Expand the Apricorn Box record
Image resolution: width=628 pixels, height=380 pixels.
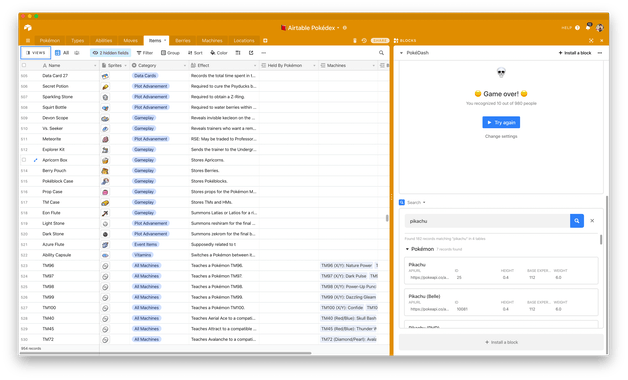pyautogui.click(x=36, y=160)
